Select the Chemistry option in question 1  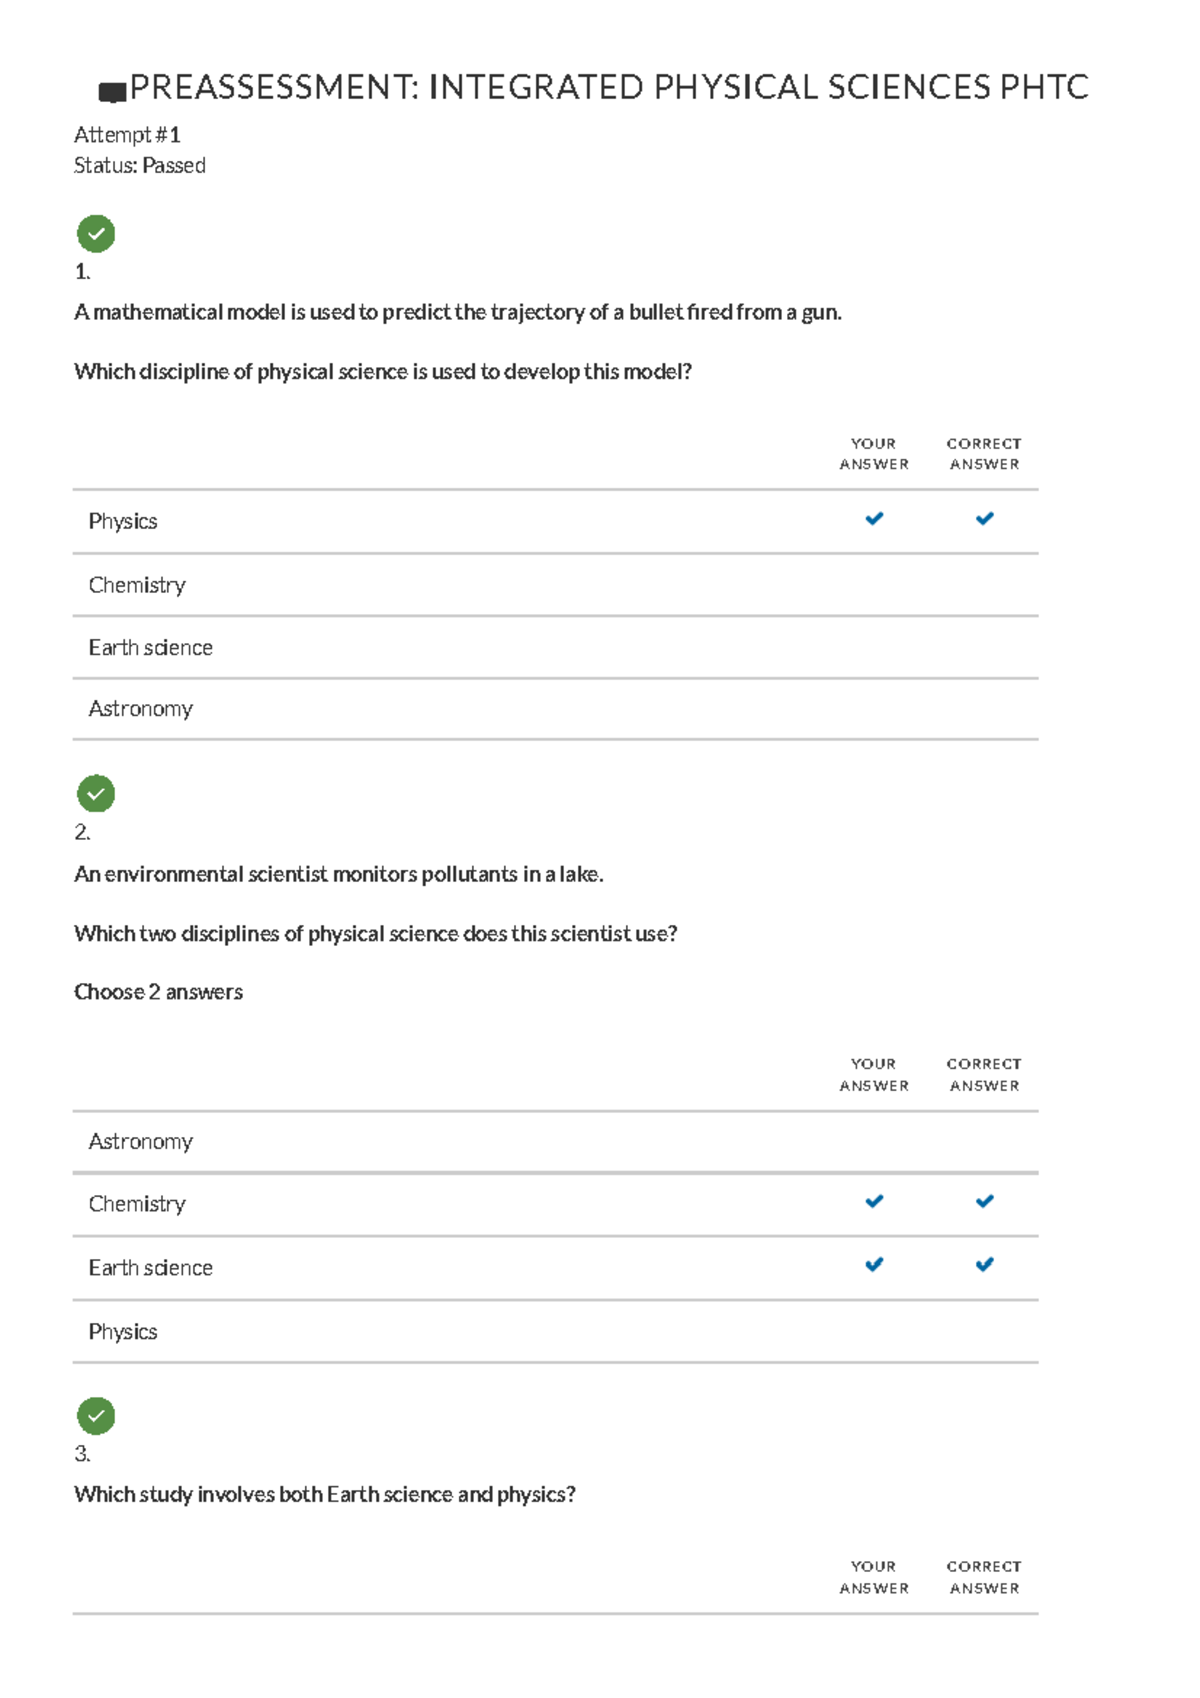point(137,585)
